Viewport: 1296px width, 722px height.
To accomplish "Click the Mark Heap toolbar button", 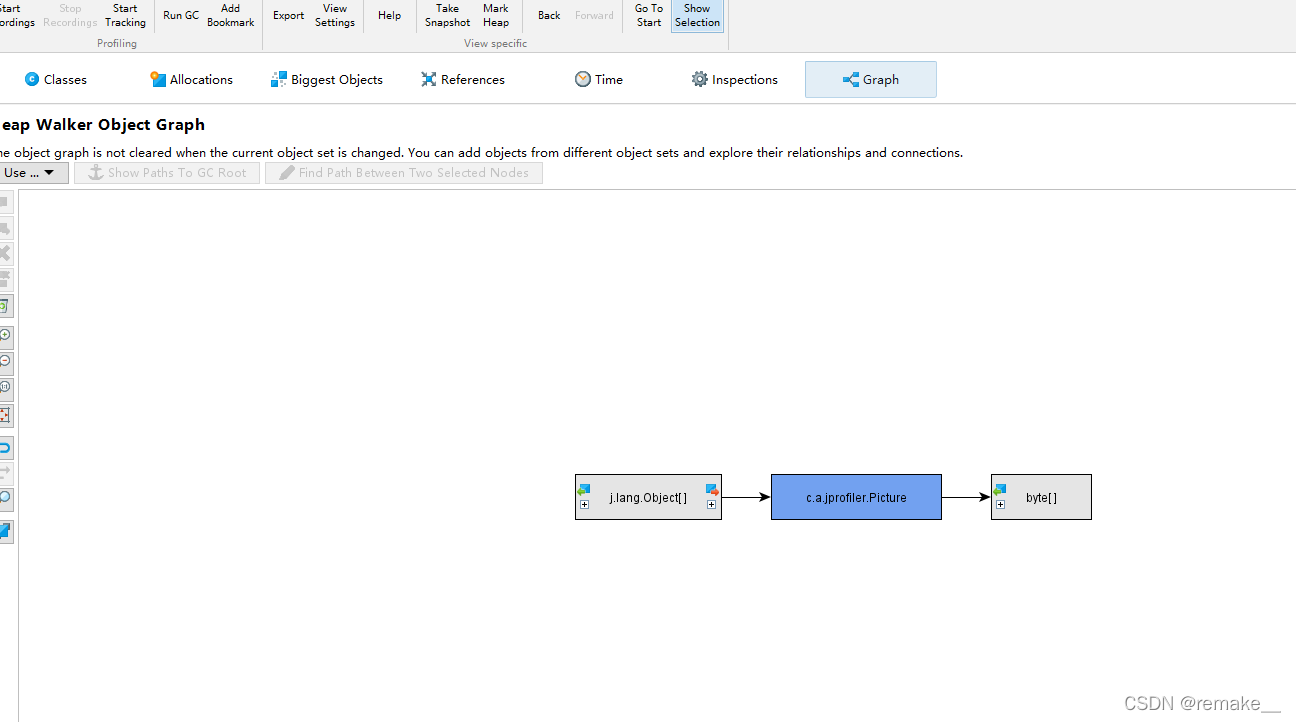I will point(496,15).
